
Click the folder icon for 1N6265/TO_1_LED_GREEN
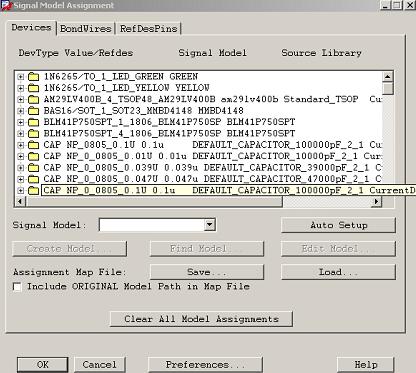coord(33,77)
